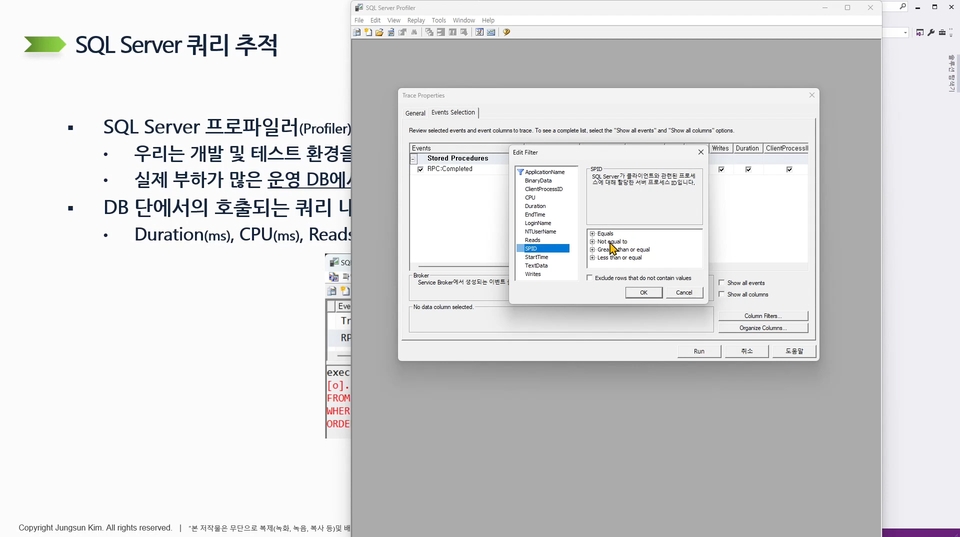The image size is (960, 537).
Task: Select StartTime in the filter list
Action: click(x=536, y=257)
